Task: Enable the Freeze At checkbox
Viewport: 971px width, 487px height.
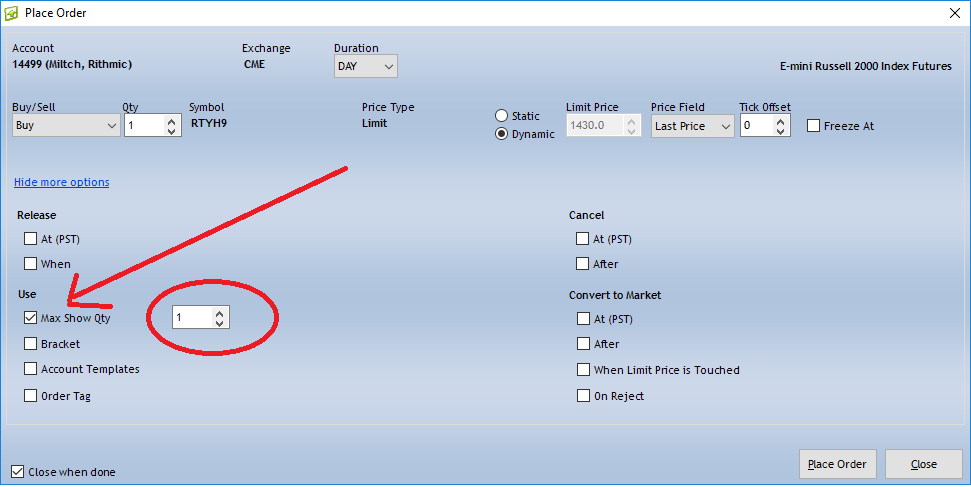Action: (x=813, y=126)
